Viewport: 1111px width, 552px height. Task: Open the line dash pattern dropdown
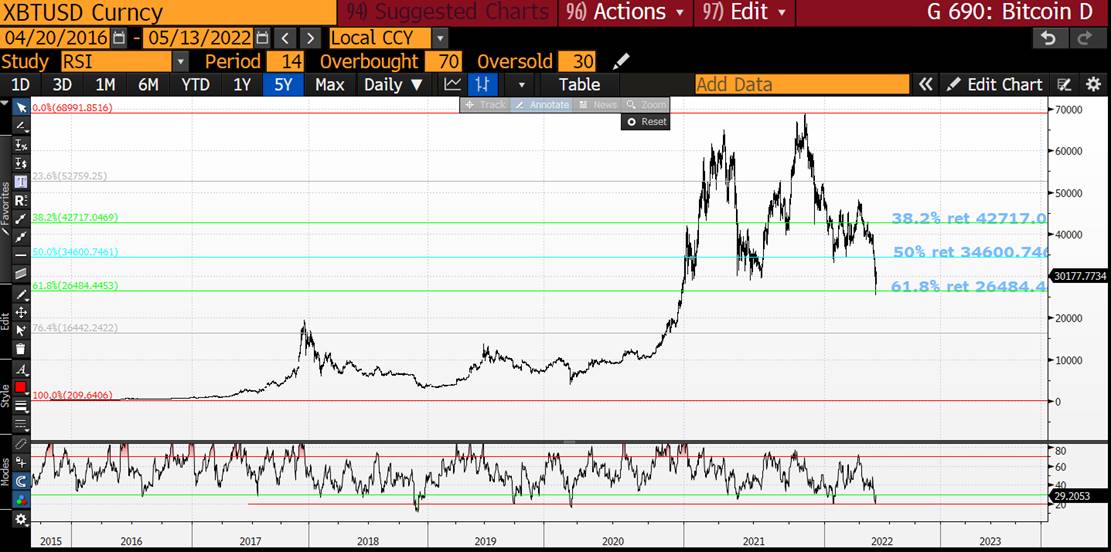21,424
